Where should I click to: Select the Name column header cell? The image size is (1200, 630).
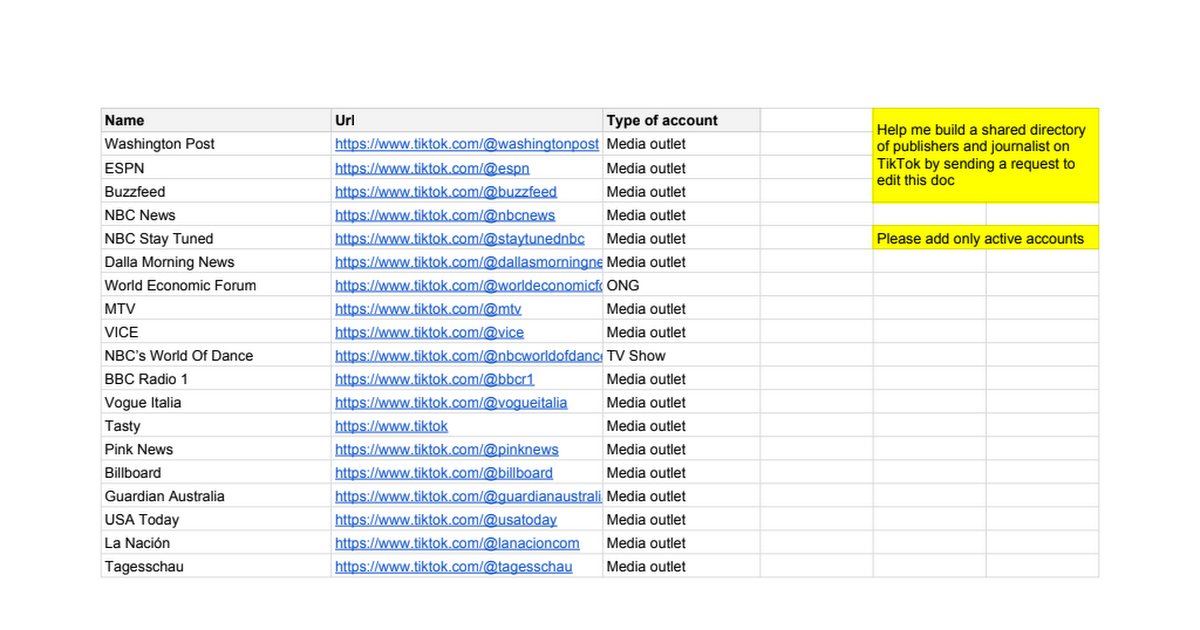point(216,120)
